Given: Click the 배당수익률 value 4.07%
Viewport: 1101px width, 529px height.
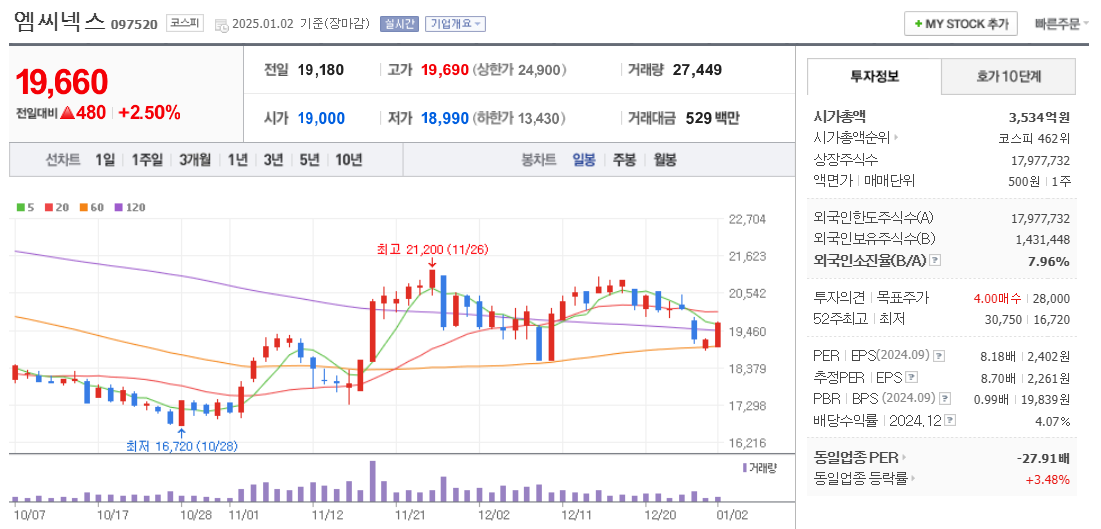Looking at the screenshot, I should [x=1051, y=421].
